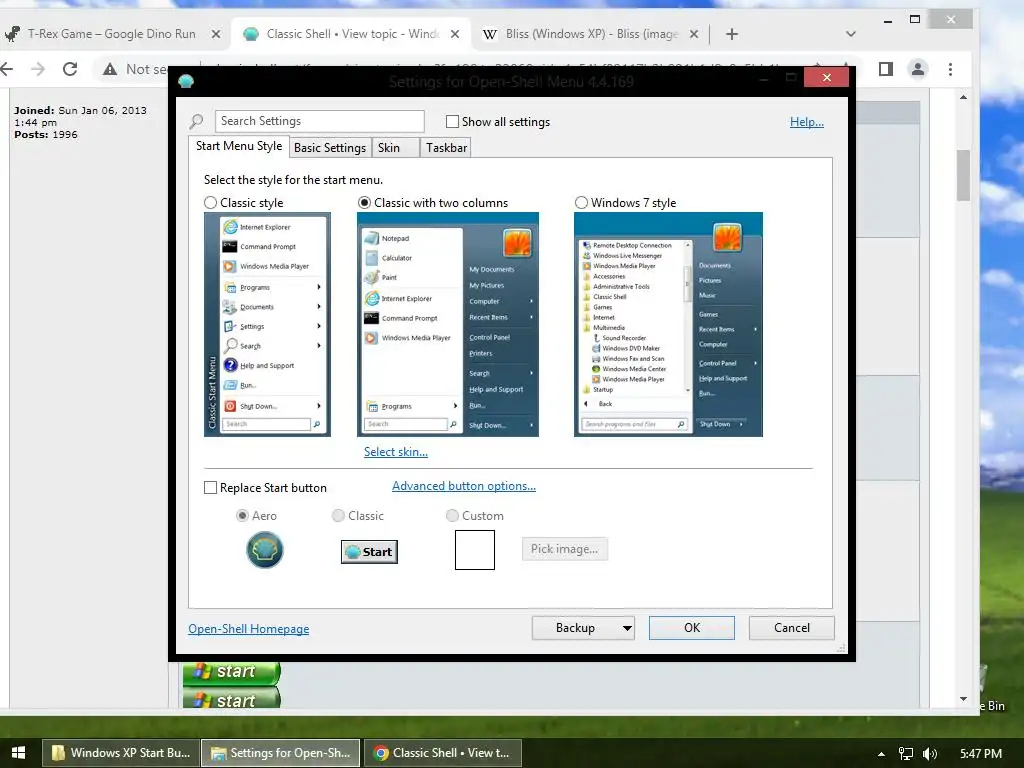This screenshot has width=1024, height=768.
Task: Open the Advanced button options link
Action: coord(464,486)
